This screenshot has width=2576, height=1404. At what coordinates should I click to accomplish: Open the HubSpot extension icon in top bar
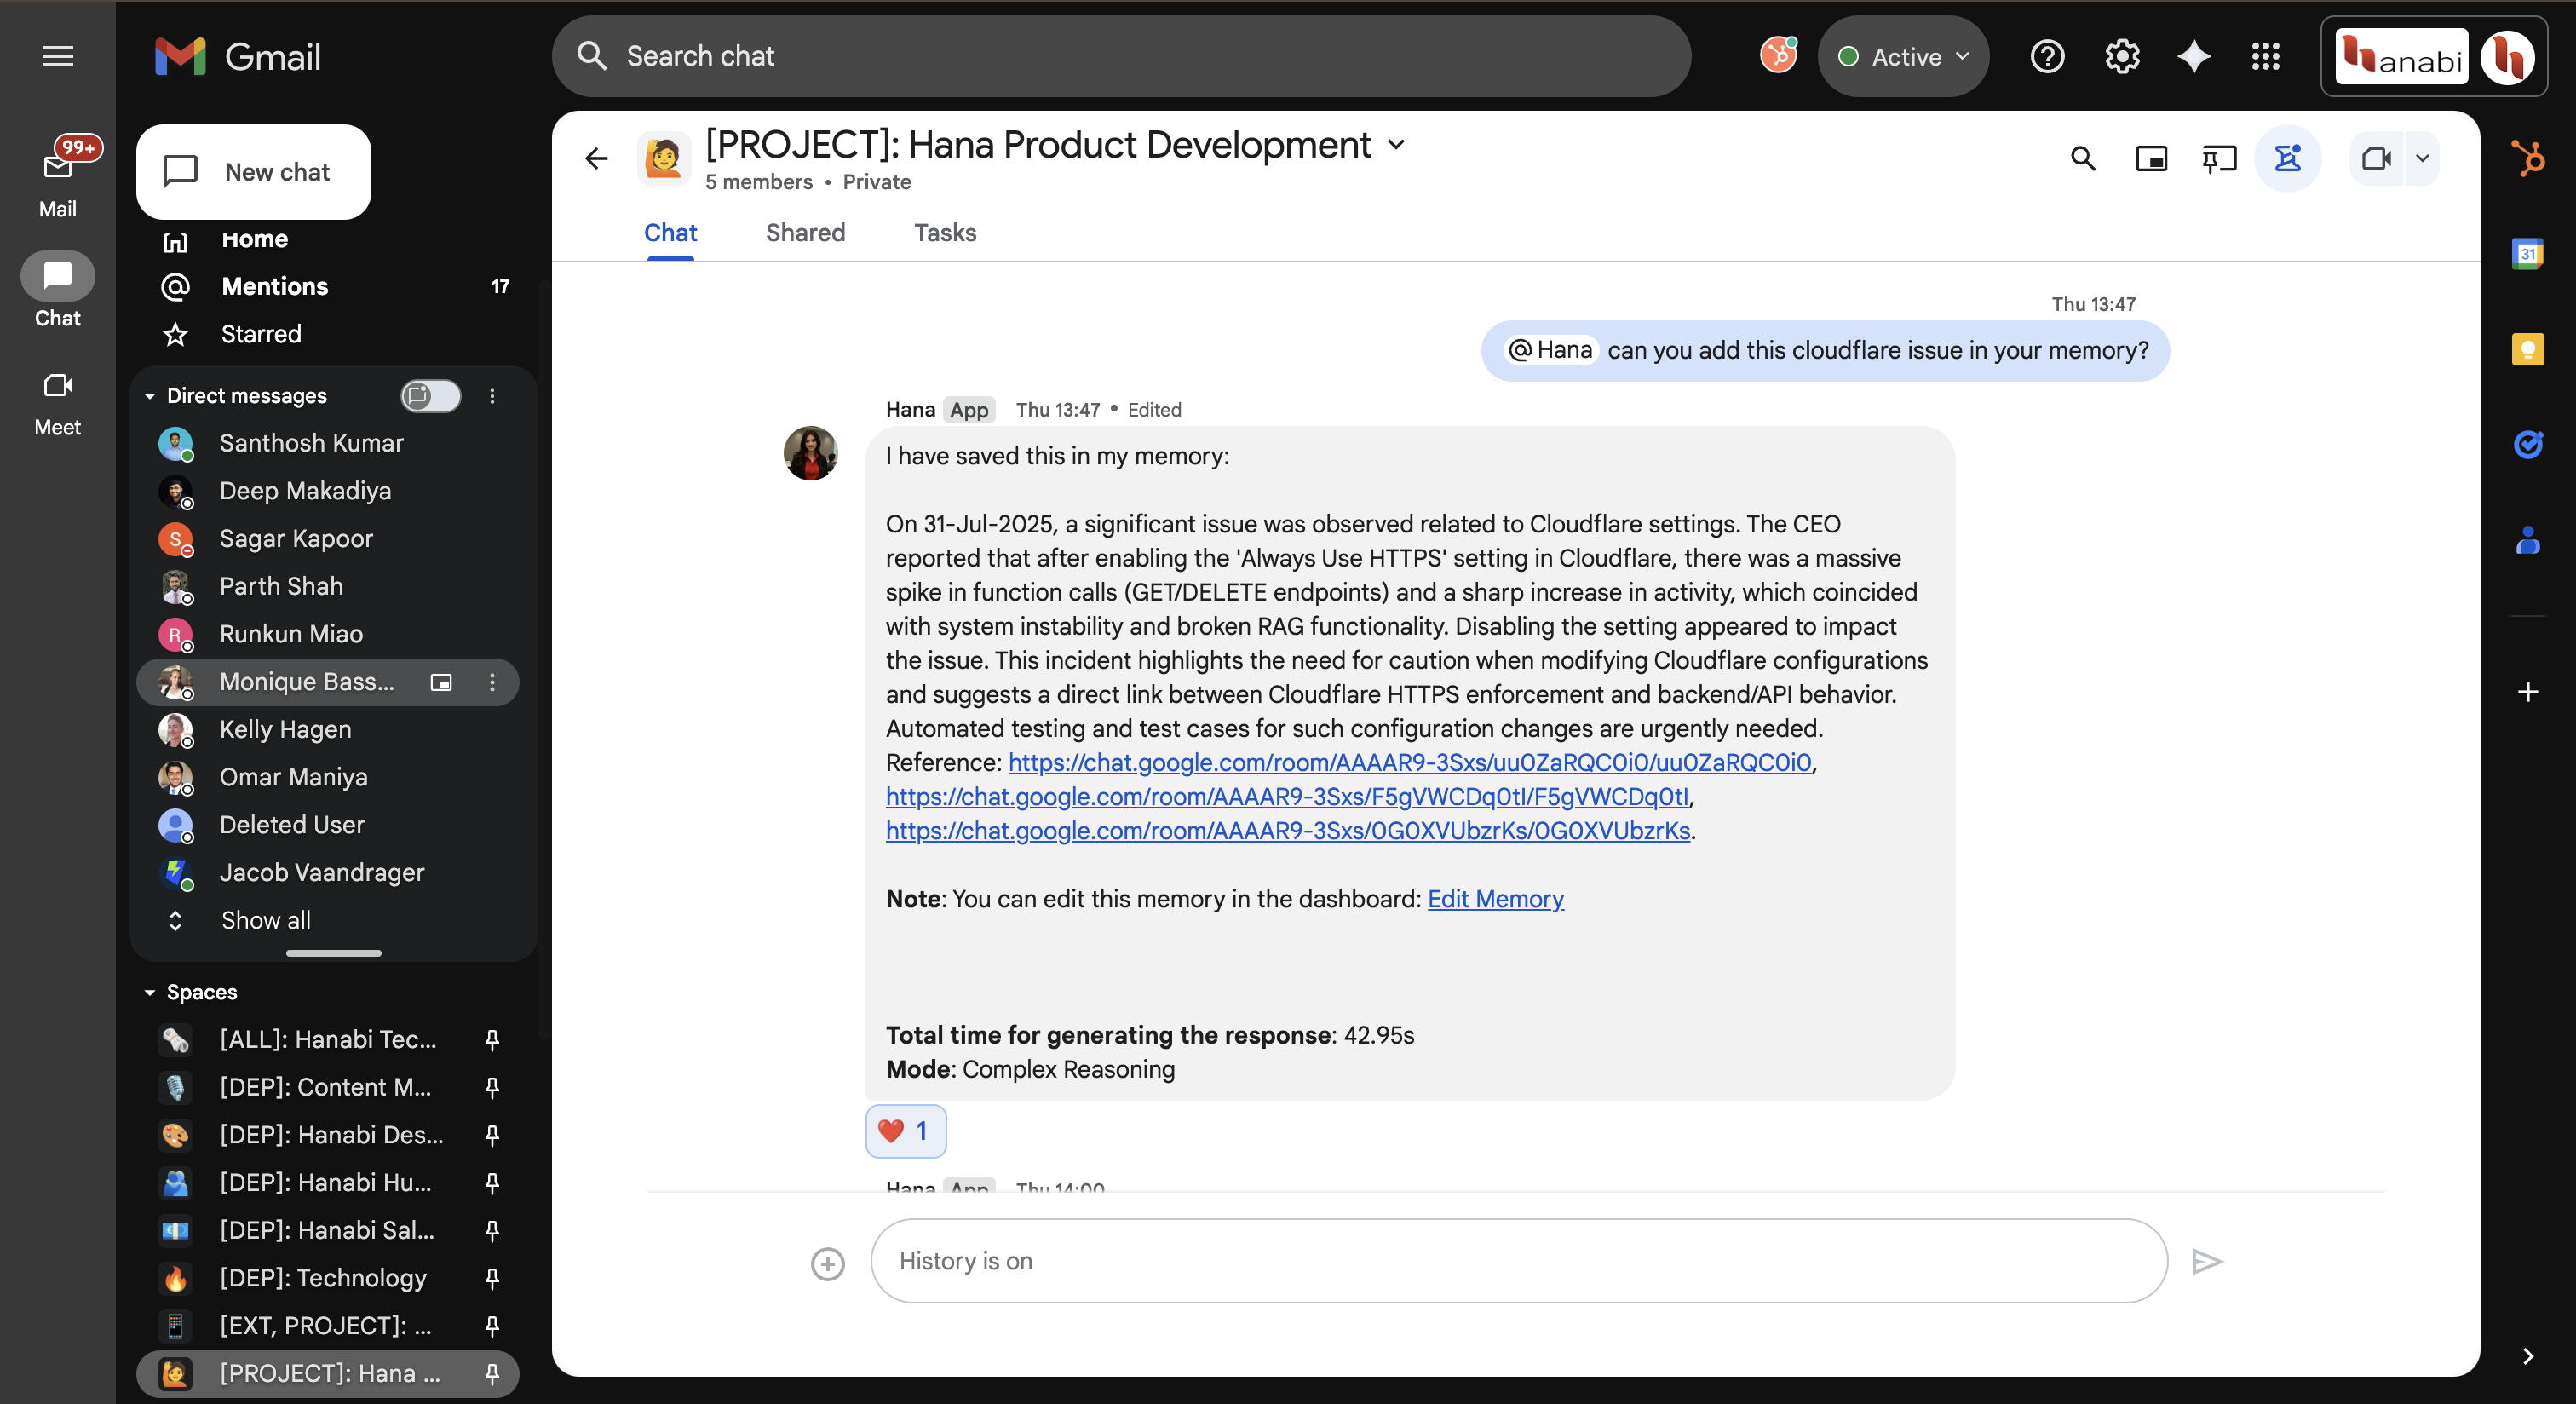(x=1778, y=56)
